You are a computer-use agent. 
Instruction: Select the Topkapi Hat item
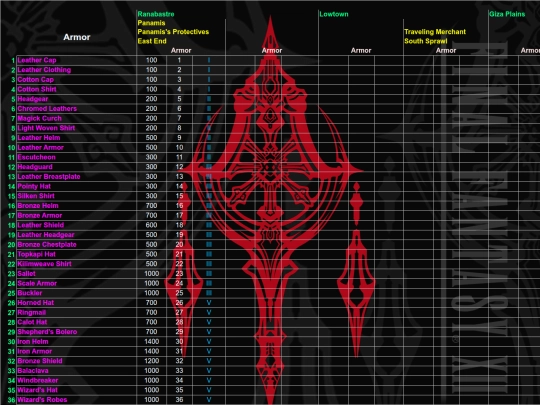37,254
